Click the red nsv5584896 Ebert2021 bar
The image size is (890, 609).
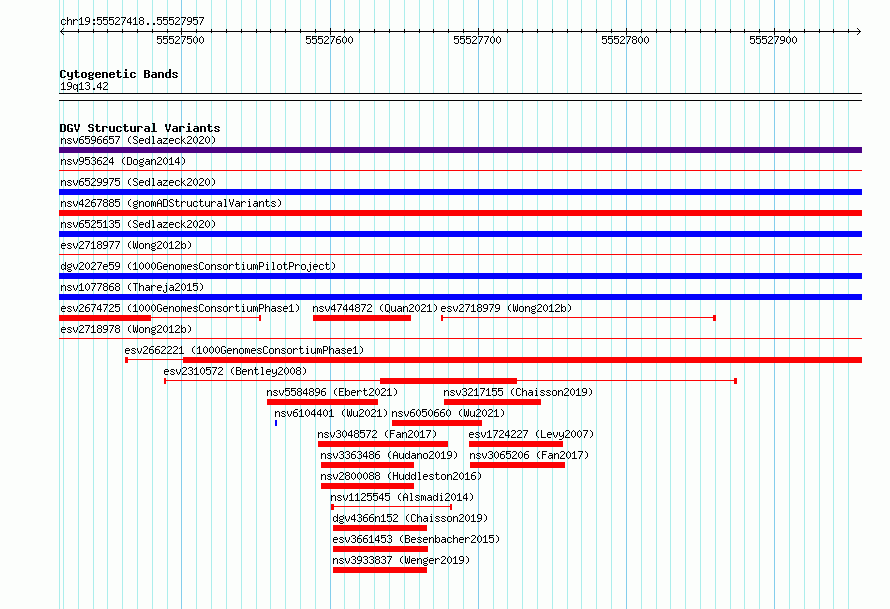tap(322, 402)
